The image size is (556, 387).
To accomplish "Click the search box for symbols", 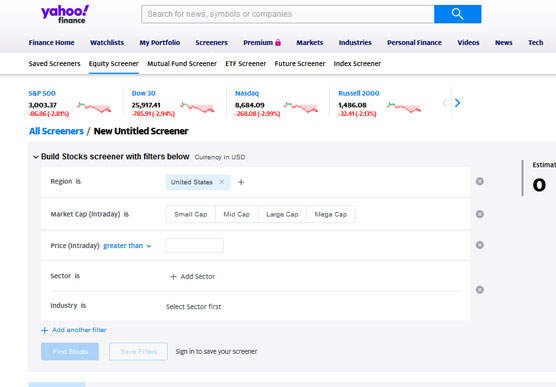I will click(x=288, y=14).
